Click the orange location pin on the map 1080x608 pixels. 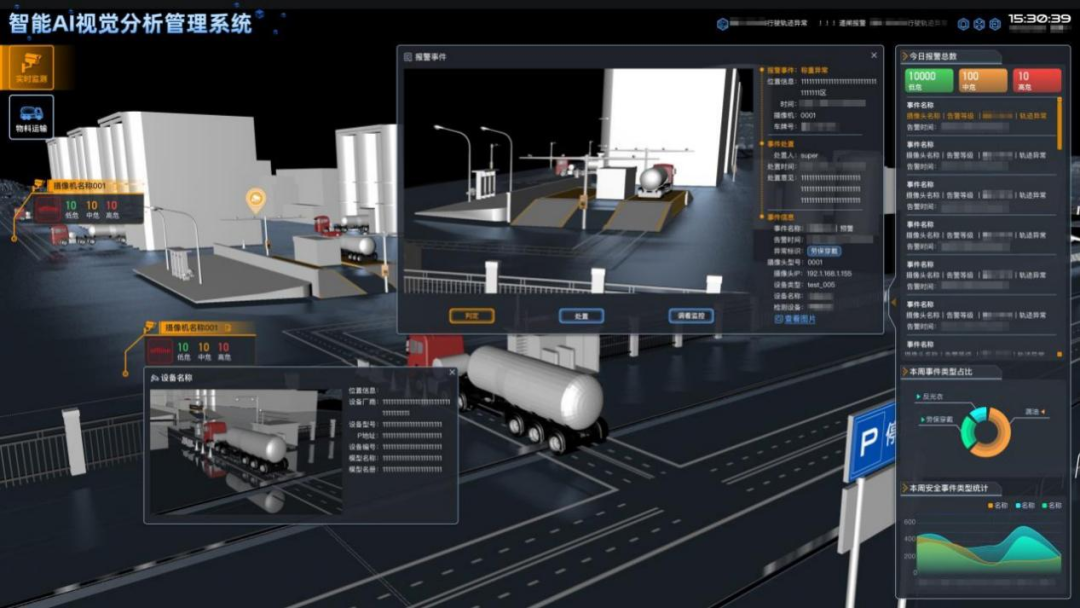[x=256, y=201]
